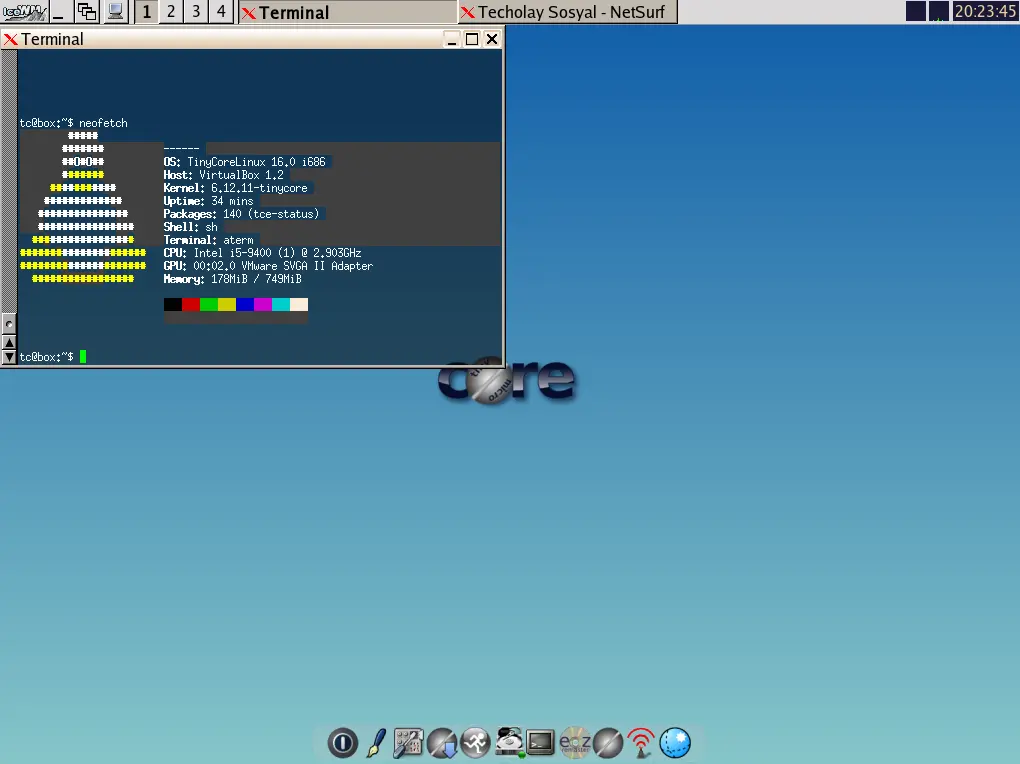This screenshot has height=764, width=1020.
Task: Click the 'neofetch' command text
Action: pos(103,123)
